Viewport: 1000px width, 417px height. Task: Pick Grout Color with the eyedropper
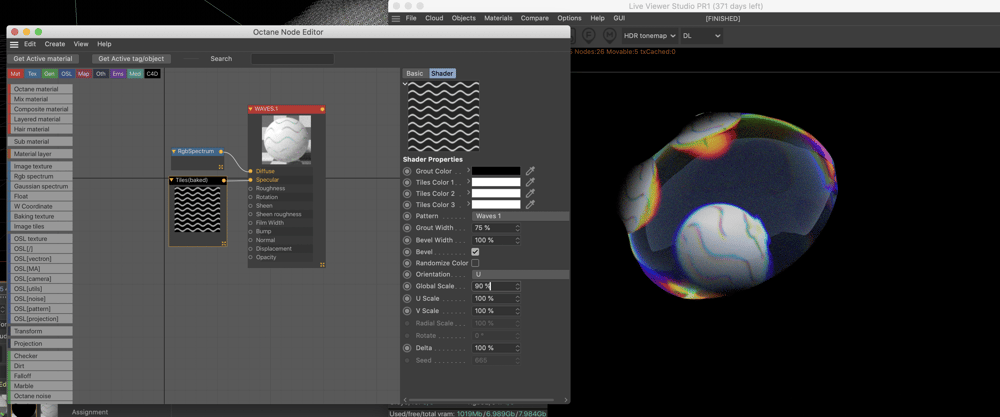(x=529, y=171)
